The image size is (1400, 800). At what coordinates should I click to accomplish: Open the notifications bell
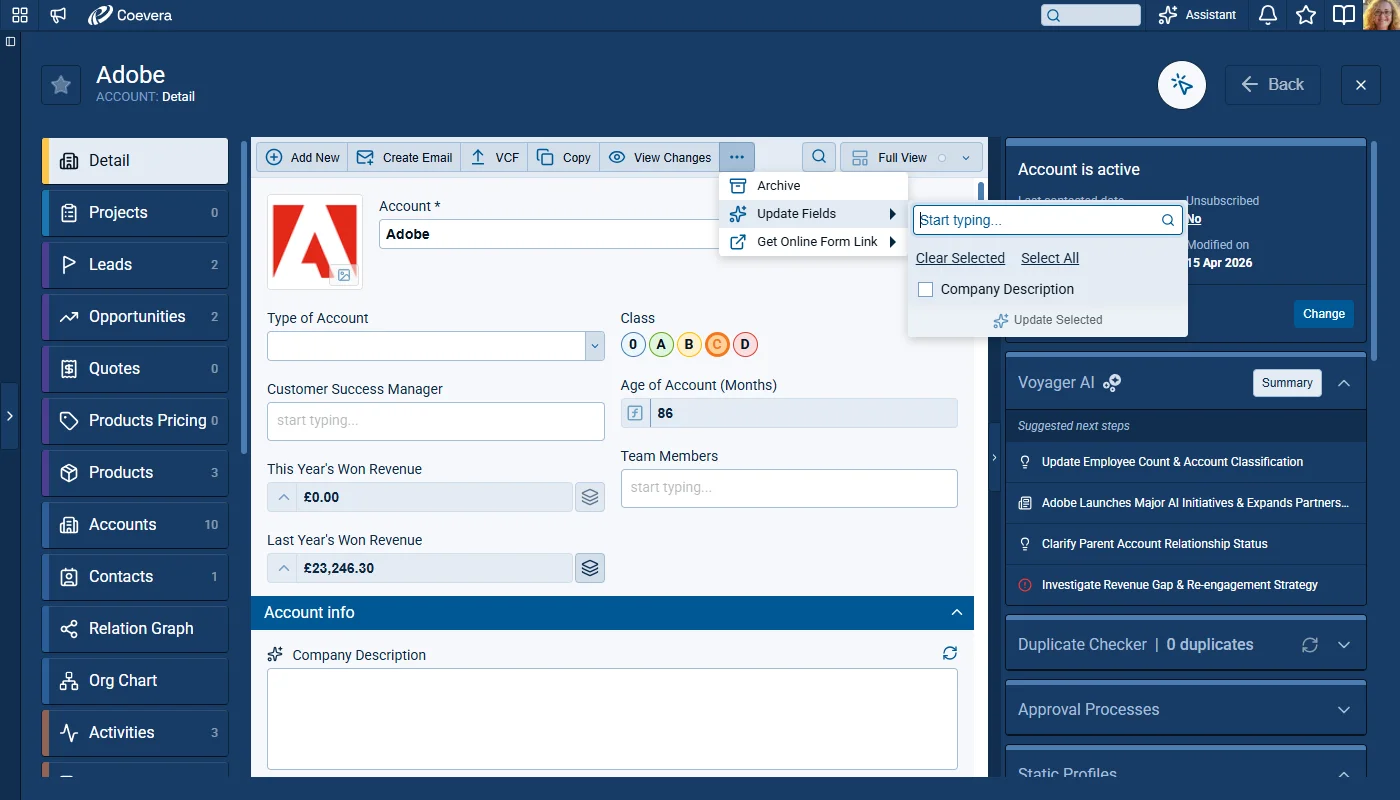click(1268, 15)
